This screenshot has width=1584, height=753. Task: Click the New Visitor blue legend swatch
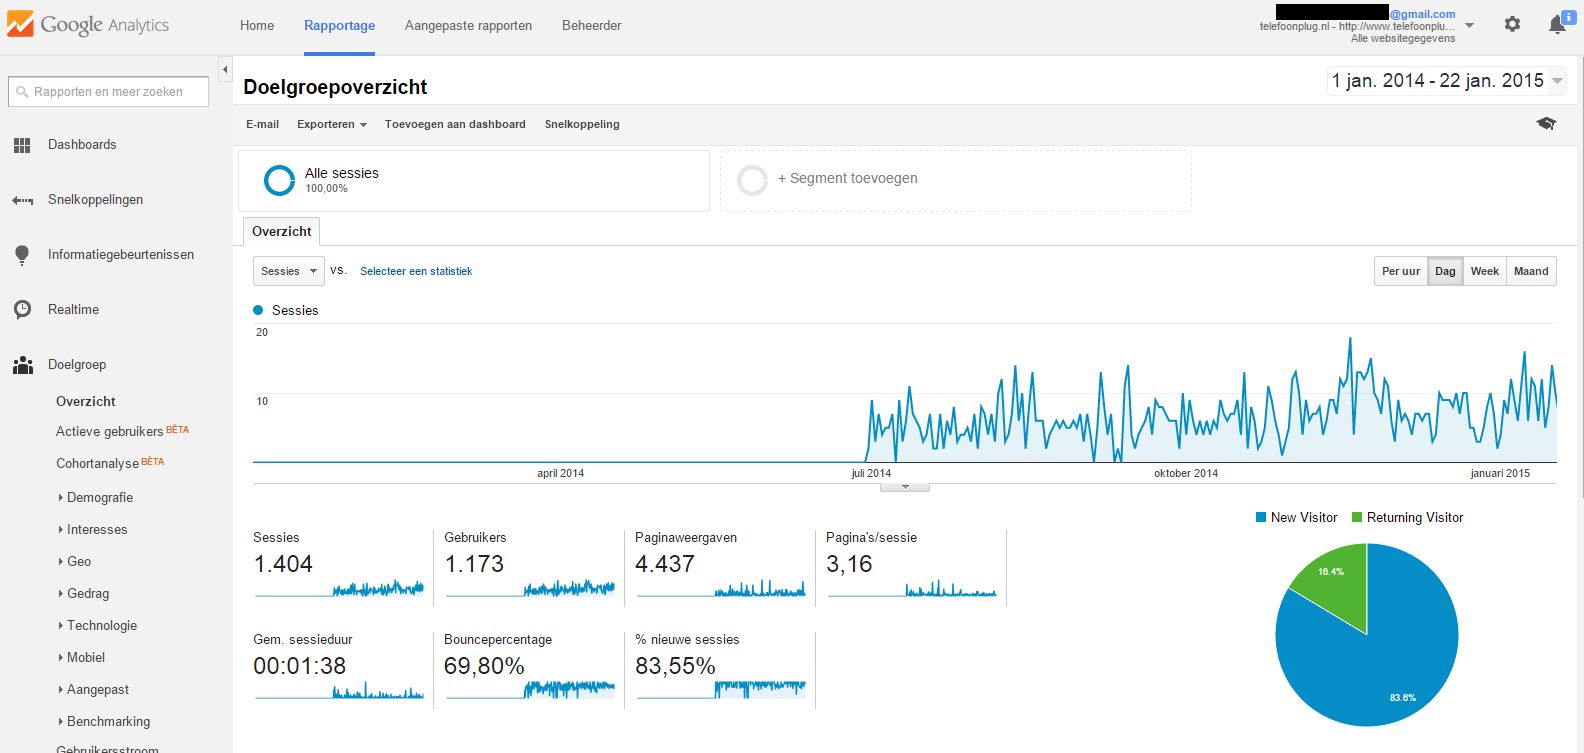1261,517
